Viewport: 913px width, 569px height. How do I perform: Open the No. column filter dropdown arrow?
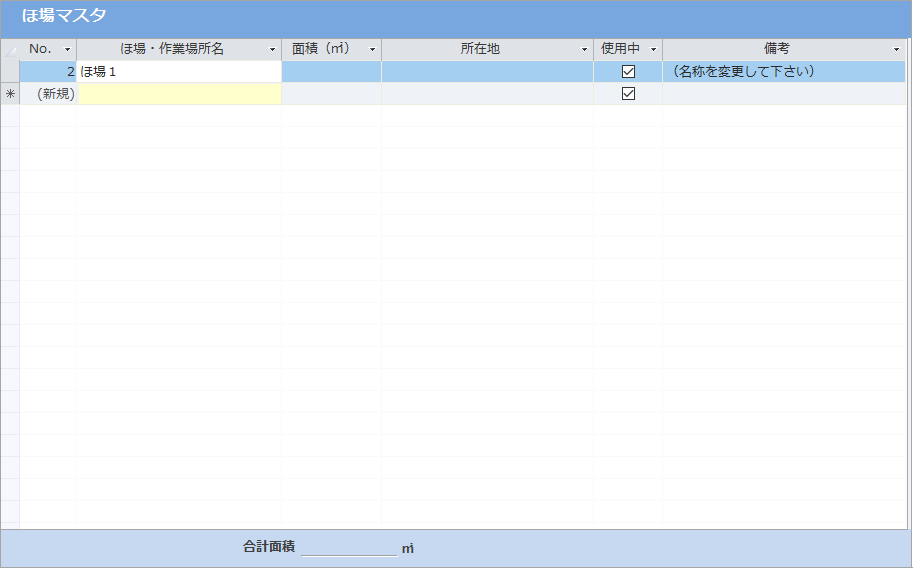68,49
